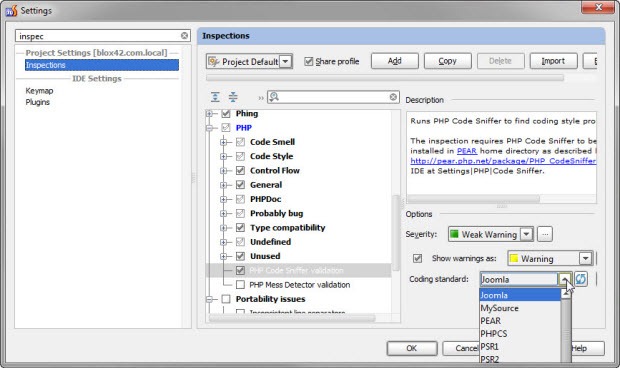This screenshot has width=620, height=368.
Task: Clear the settings search field text
Action: click(x=184, y=36)
